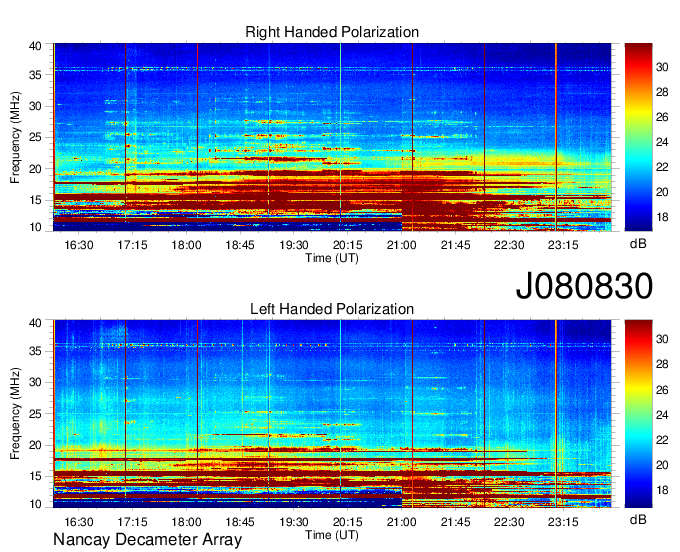The image size is (680, 552).
Task: Click the dB label under the Right Handed colorbar
Action: pyautogui.click(x=638, y=244)
